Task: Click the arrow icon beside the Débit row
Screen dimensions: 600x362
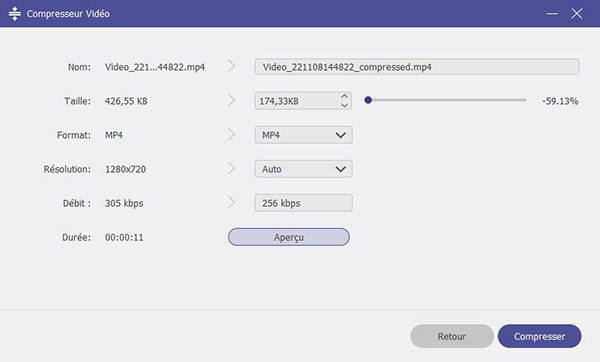Action: click(x=232, y=202)
